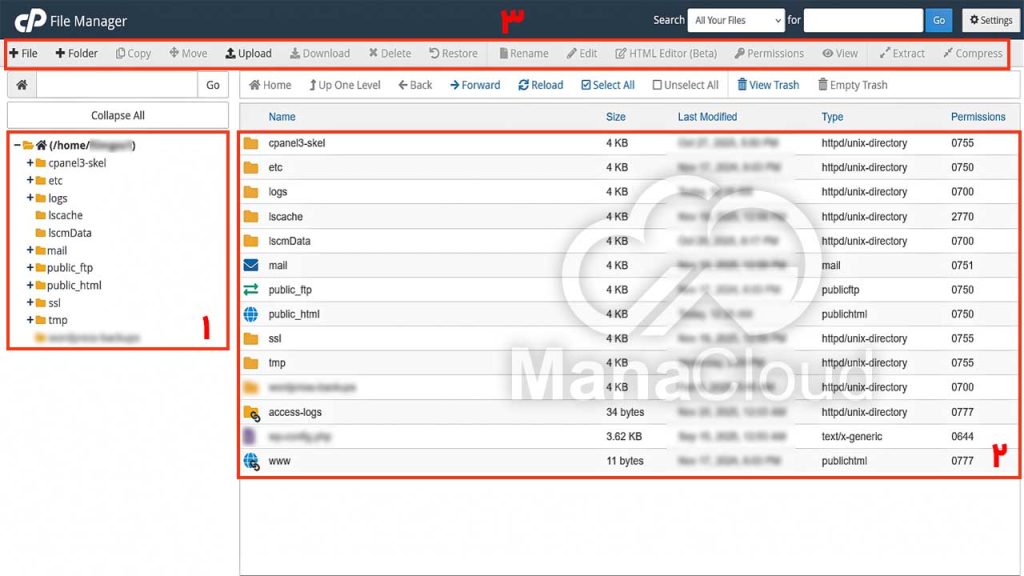This screenshot has height=576, width=1024.
Task: Open the All Your Files search dropdown
Action: [x=735, y=20]
